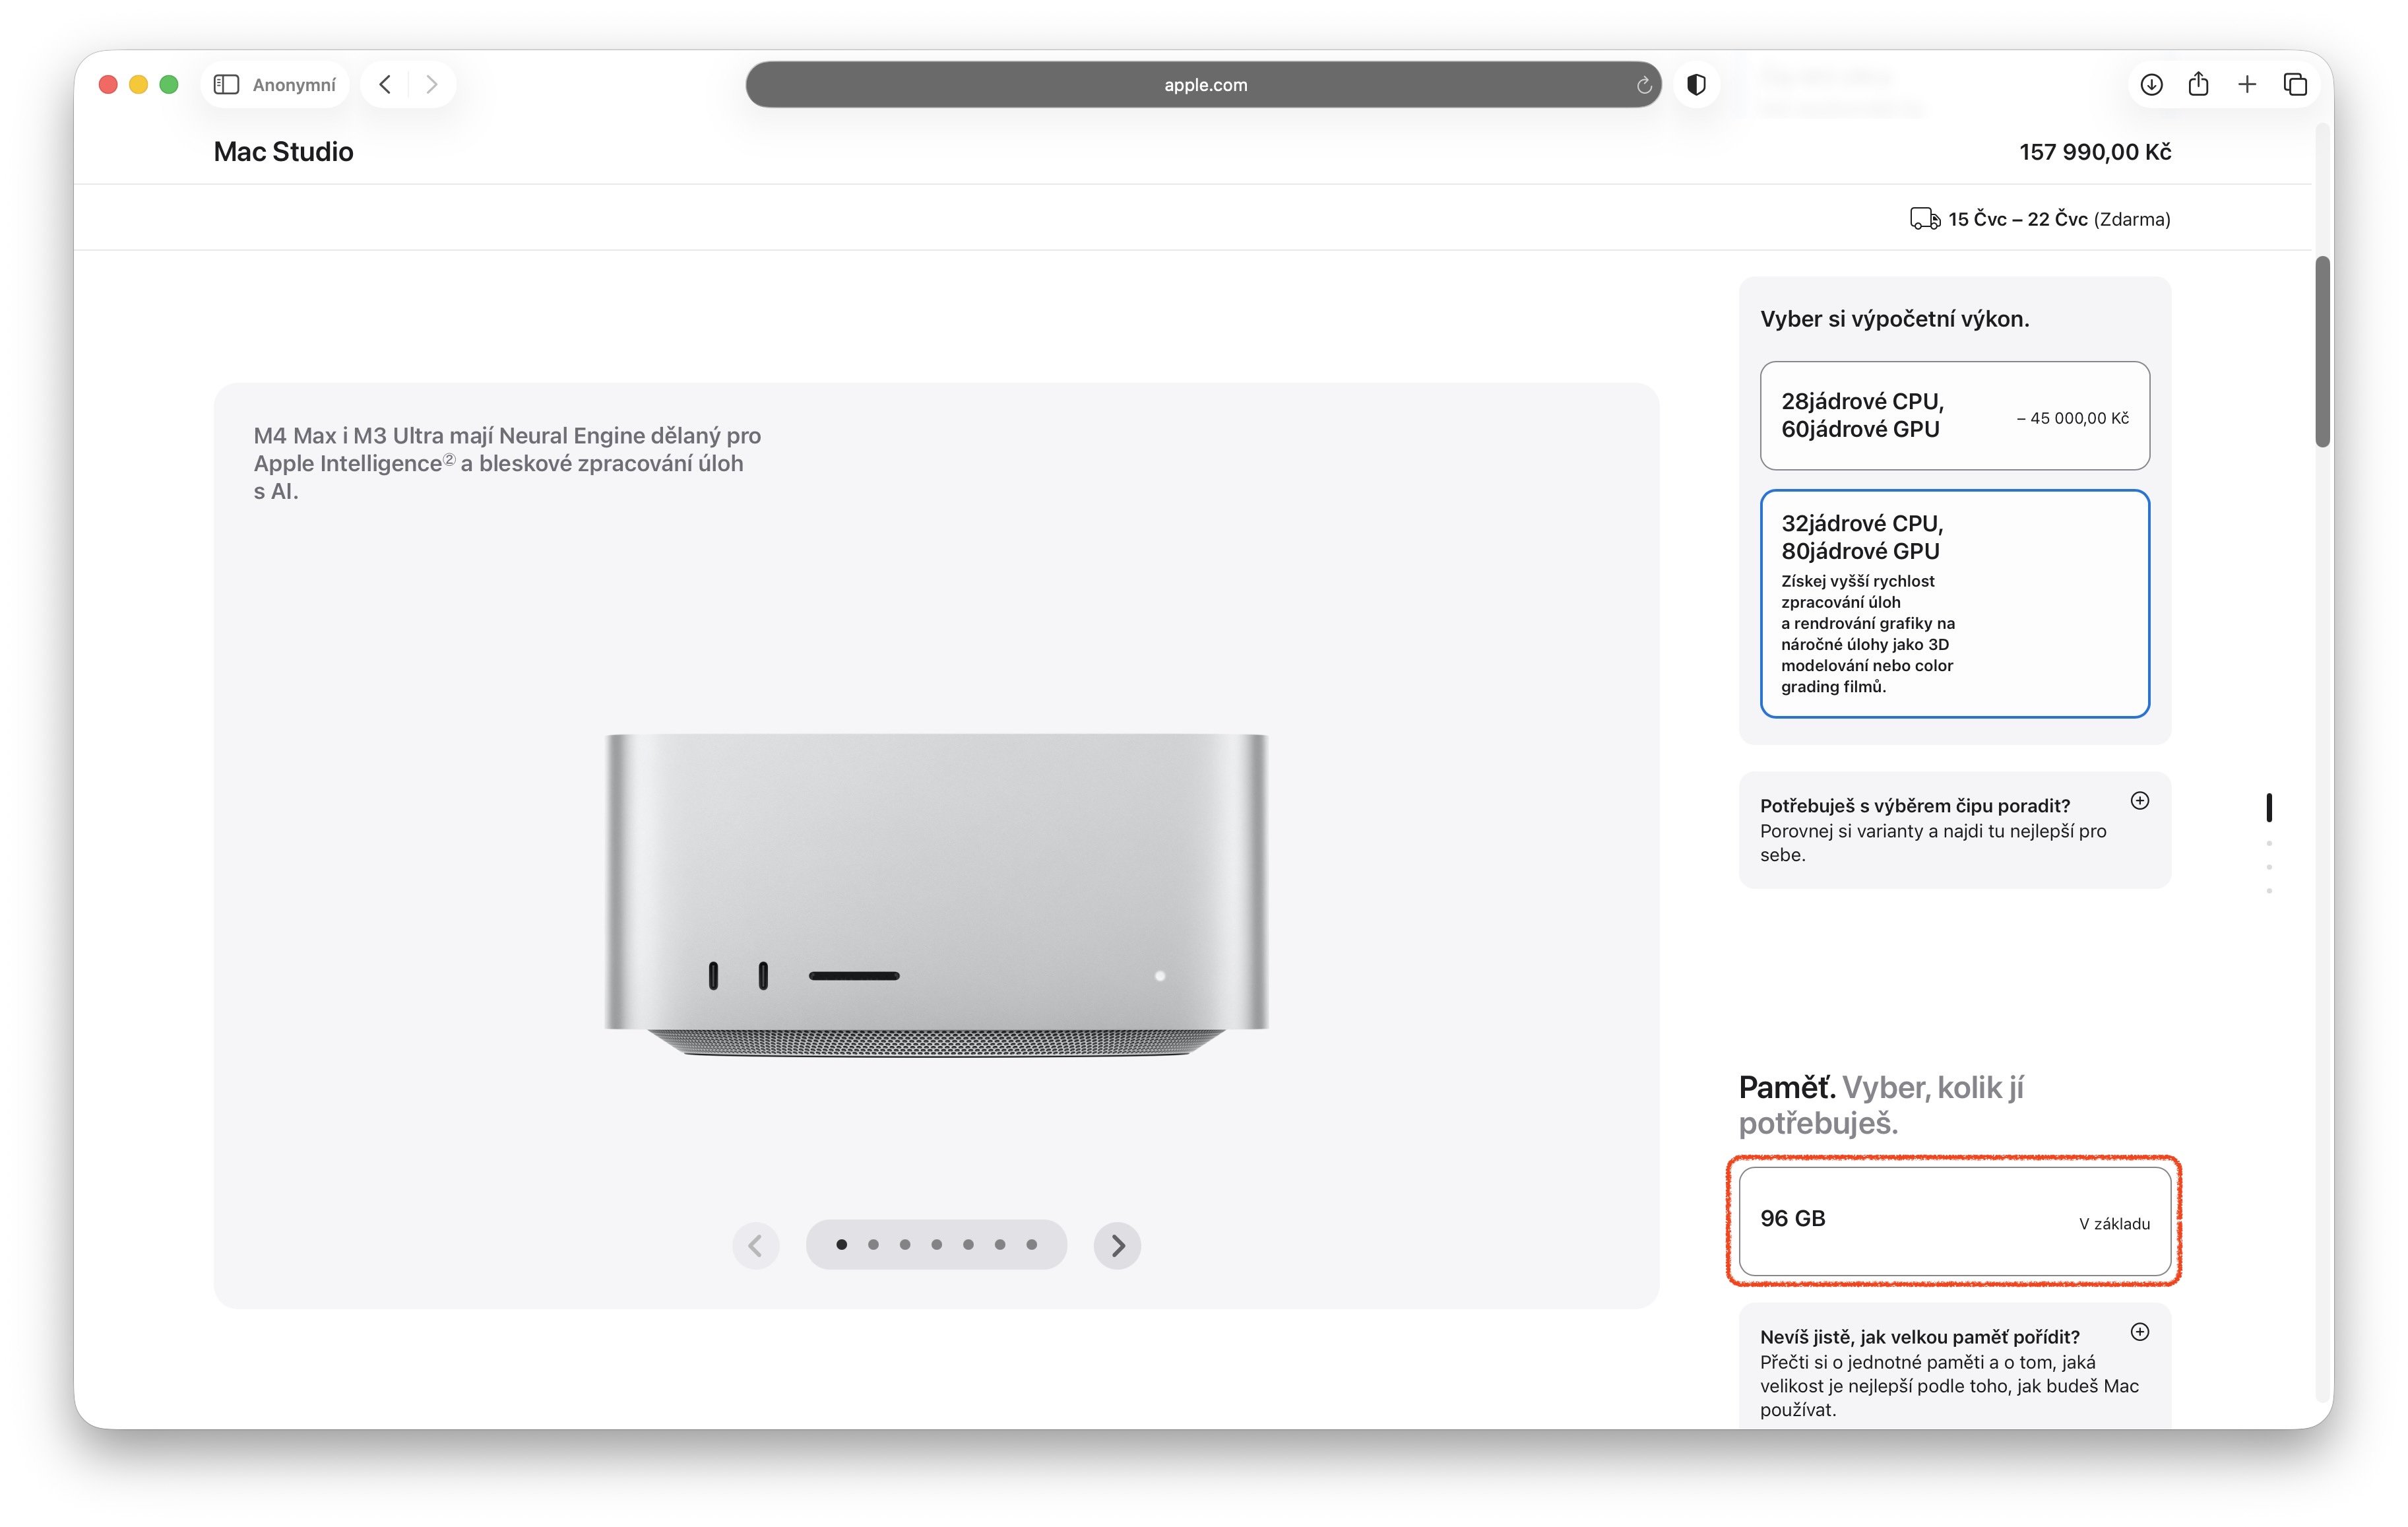
Task: Go back with the back arrow
Action: point(385,85)
